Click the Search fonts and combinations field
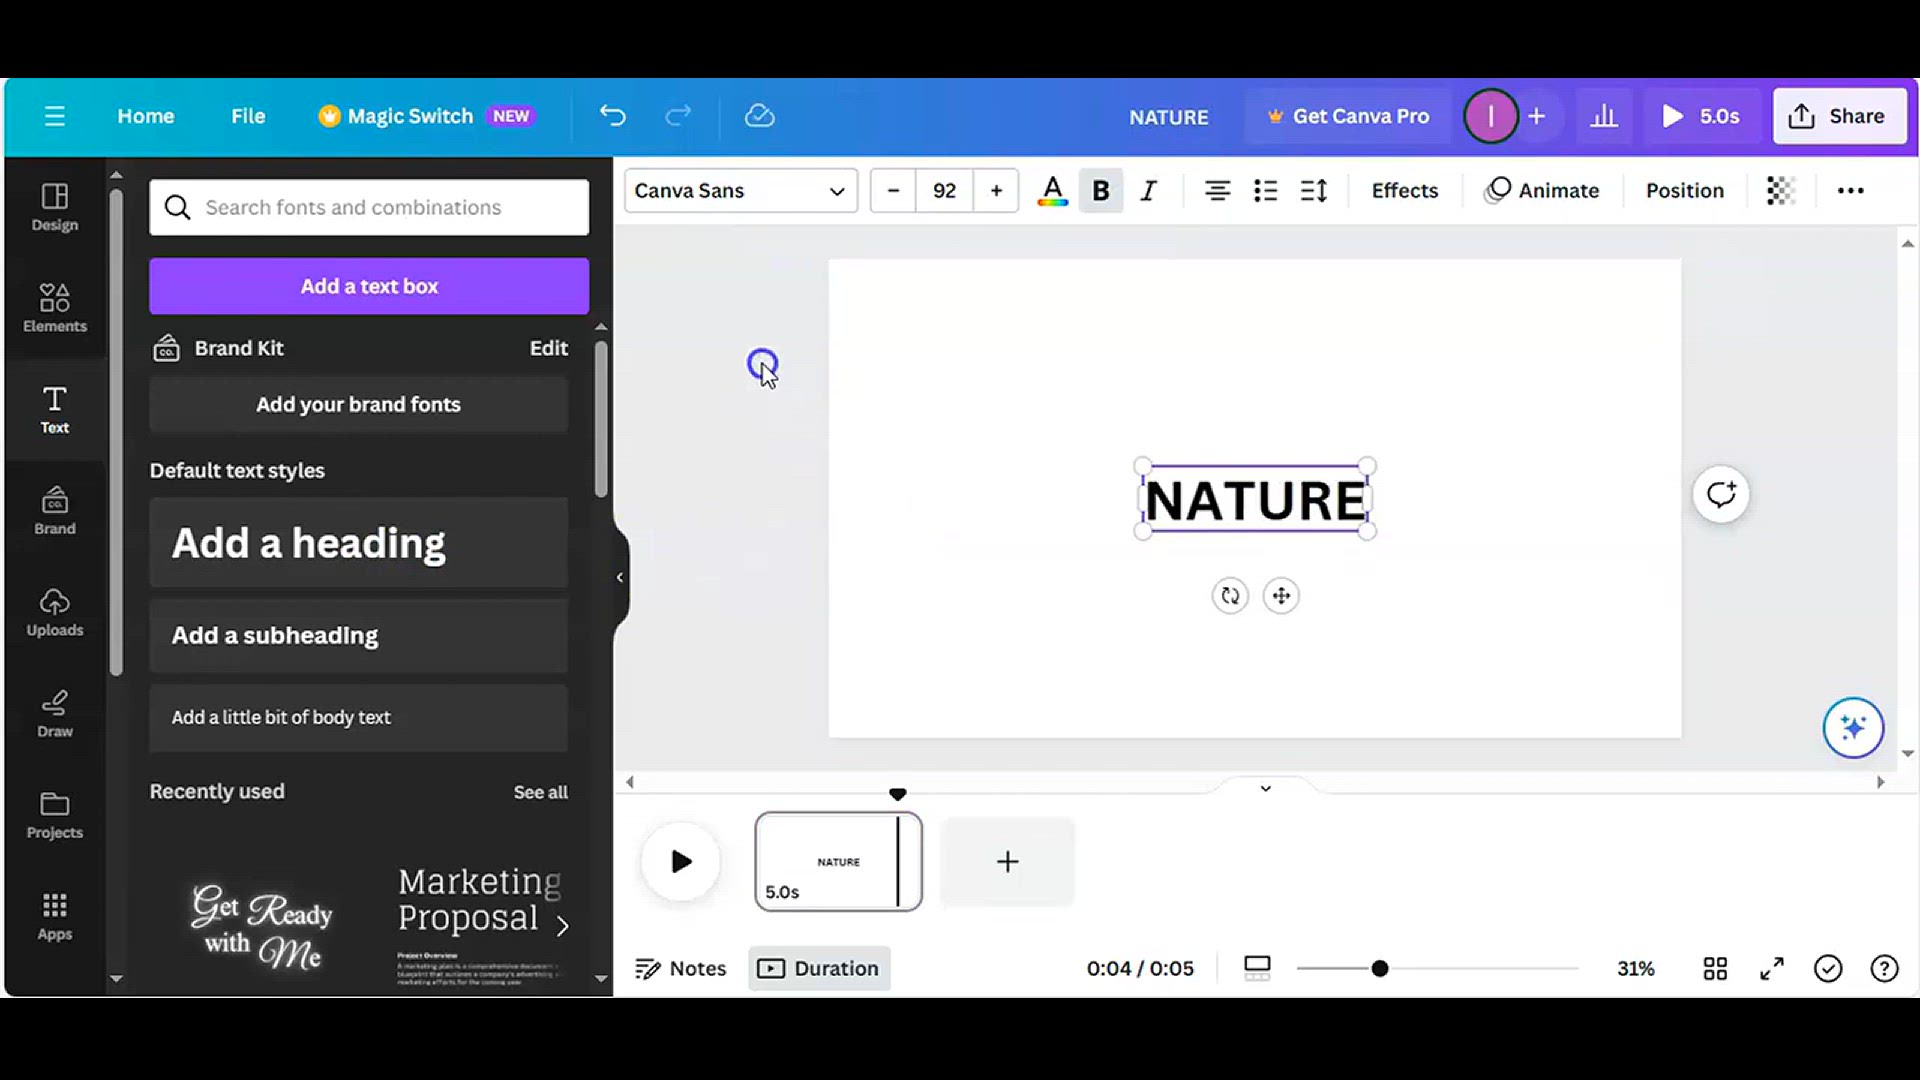 tap(369, 207)
